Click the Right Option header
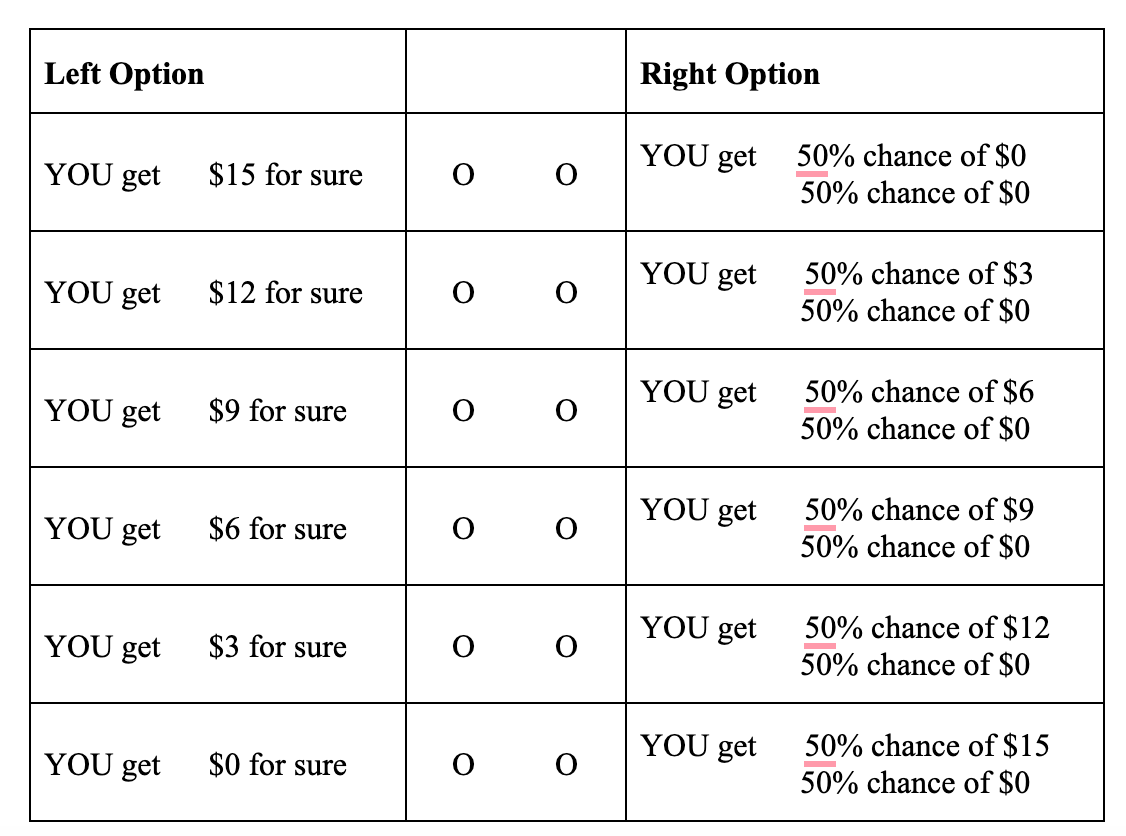The width and height of the screenshot is (1126, 836). [x=730, y=74]
